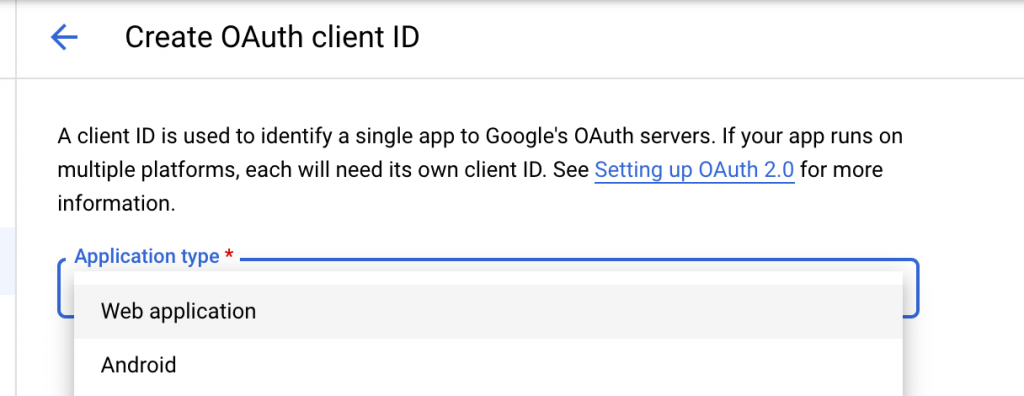
Task: Click the Create OAuth client ID heading
Action: coord(272,38)
